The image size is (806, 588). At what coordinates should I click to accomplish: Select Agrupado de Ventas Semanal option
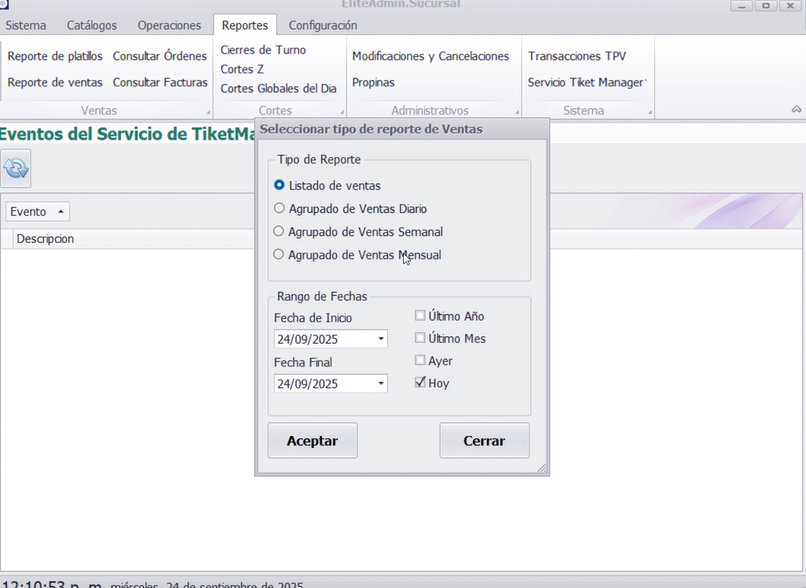279,232
